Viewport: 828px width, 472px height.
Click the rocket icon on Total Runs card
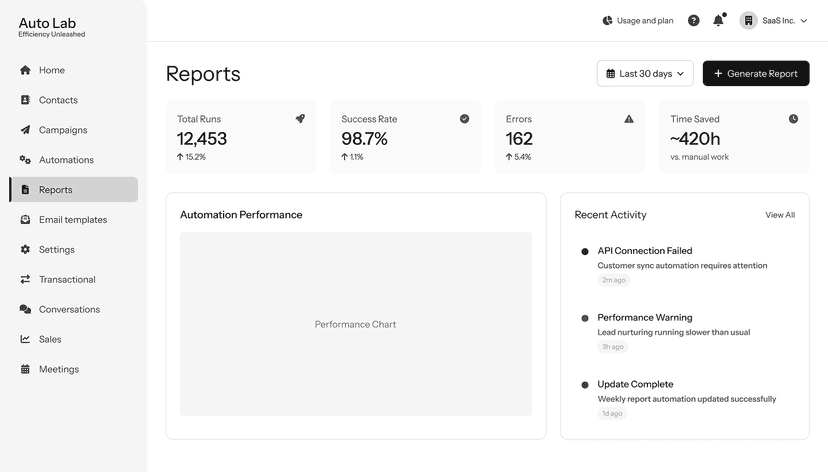pyautogui.click(x=300, y=119)
